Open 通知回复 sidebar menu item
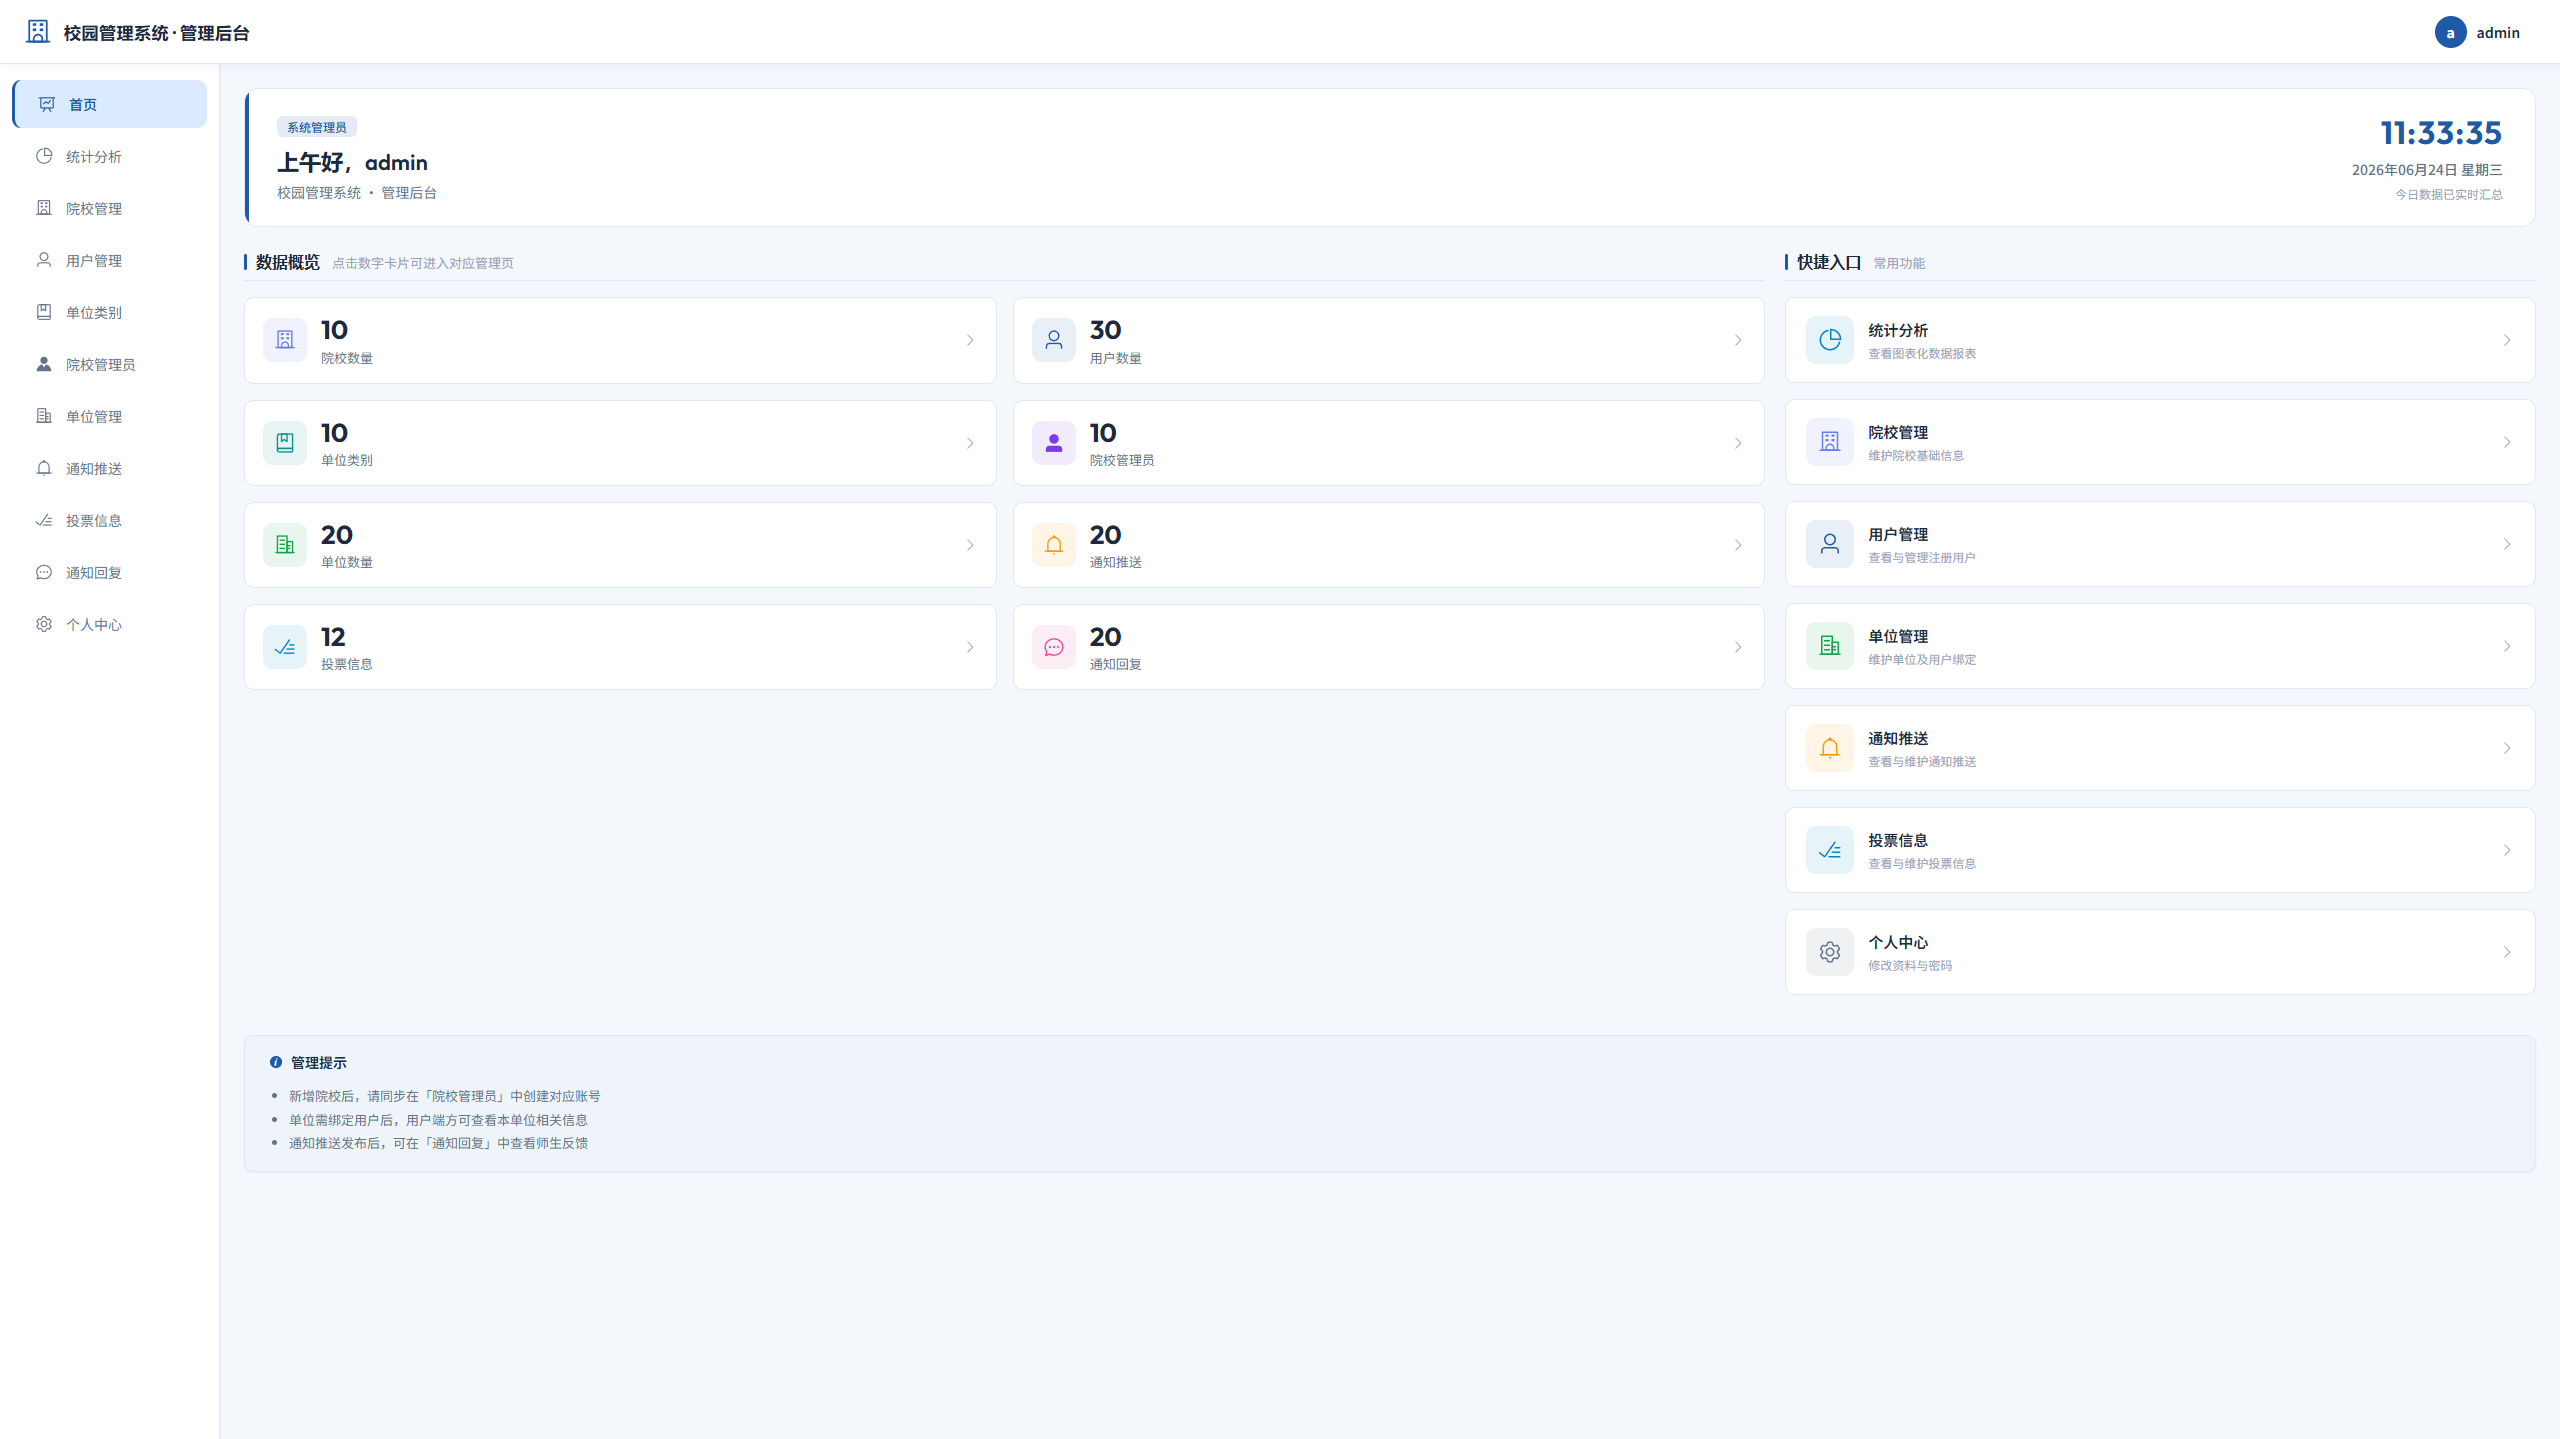Screen dimensions: 2560x1439 110,572
